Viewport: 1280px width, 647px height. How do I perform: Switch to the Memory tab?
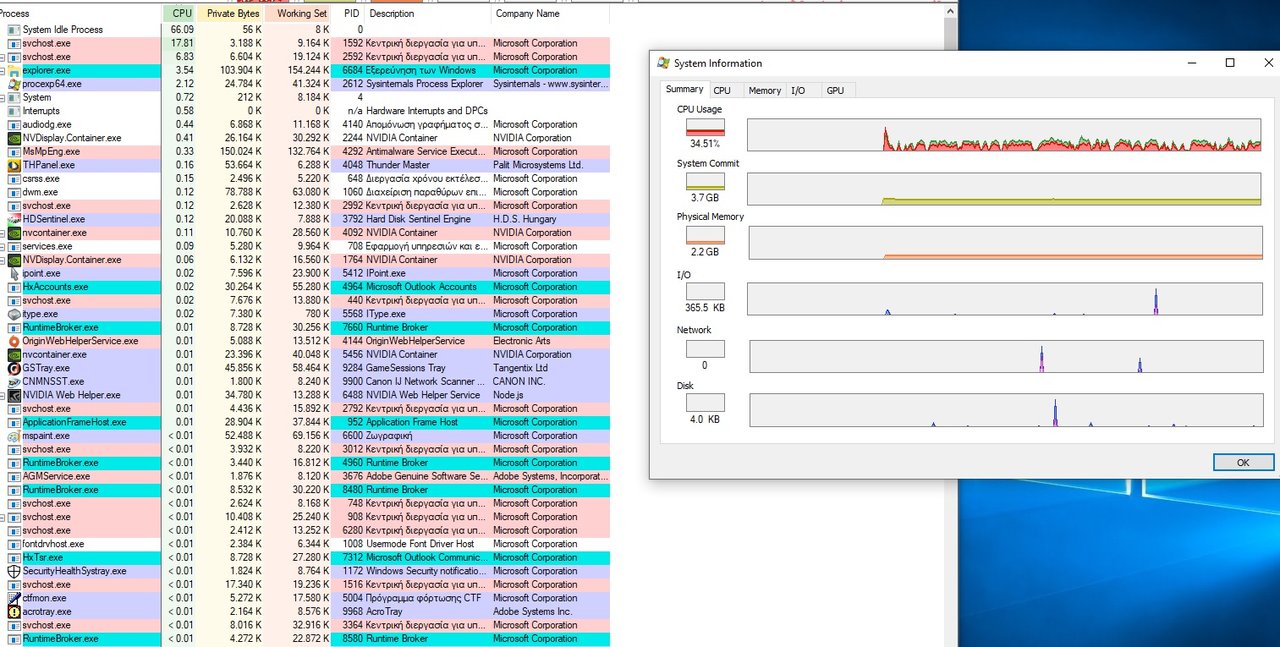764,91
